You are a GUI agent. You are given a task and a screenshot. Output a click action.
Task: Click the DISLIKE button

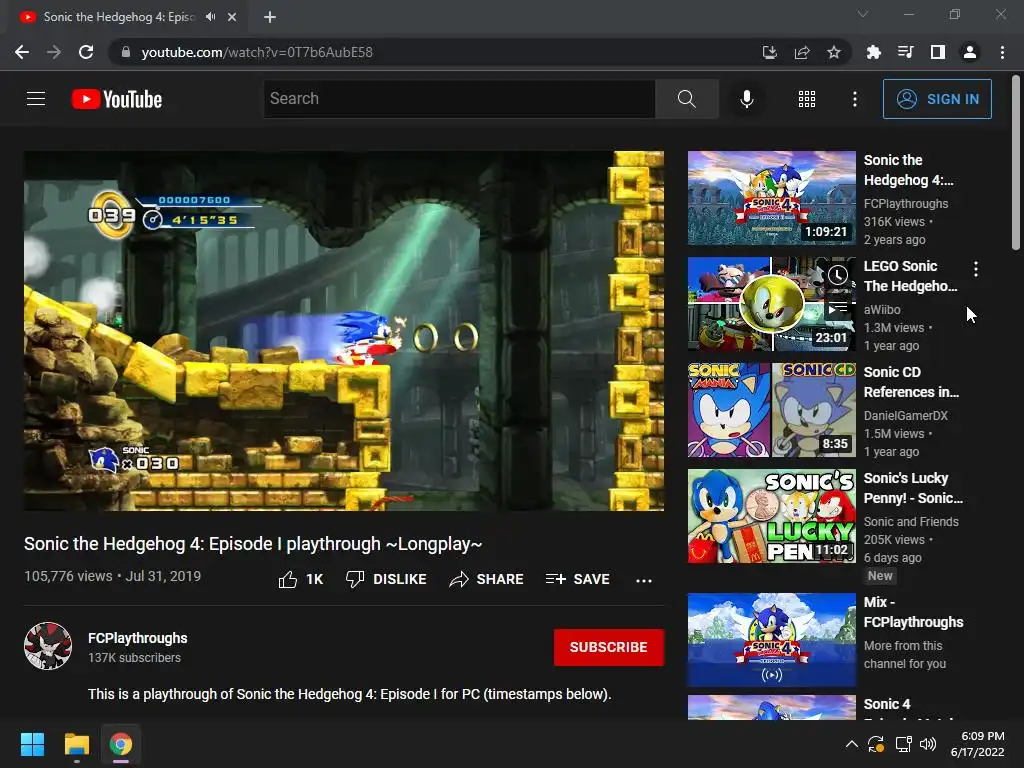coord(386,579)
